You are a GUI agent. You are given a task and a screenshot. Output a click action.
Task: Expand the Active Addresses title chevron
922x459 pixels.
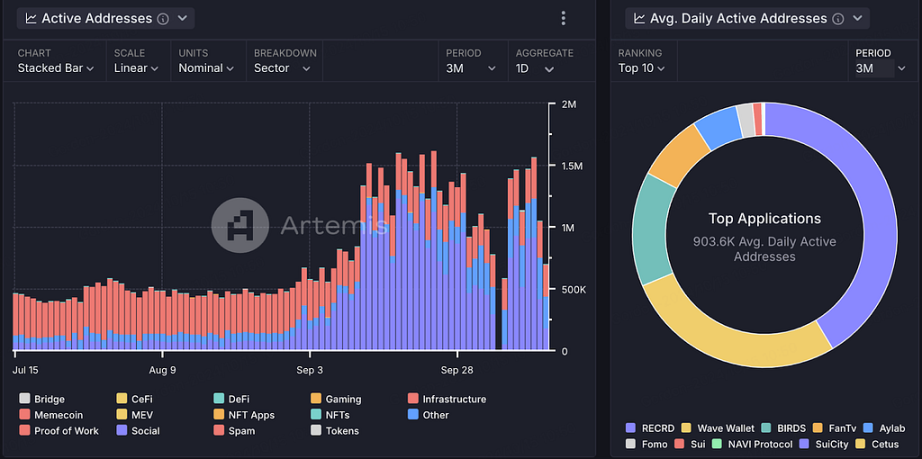[x=182, y=18]
